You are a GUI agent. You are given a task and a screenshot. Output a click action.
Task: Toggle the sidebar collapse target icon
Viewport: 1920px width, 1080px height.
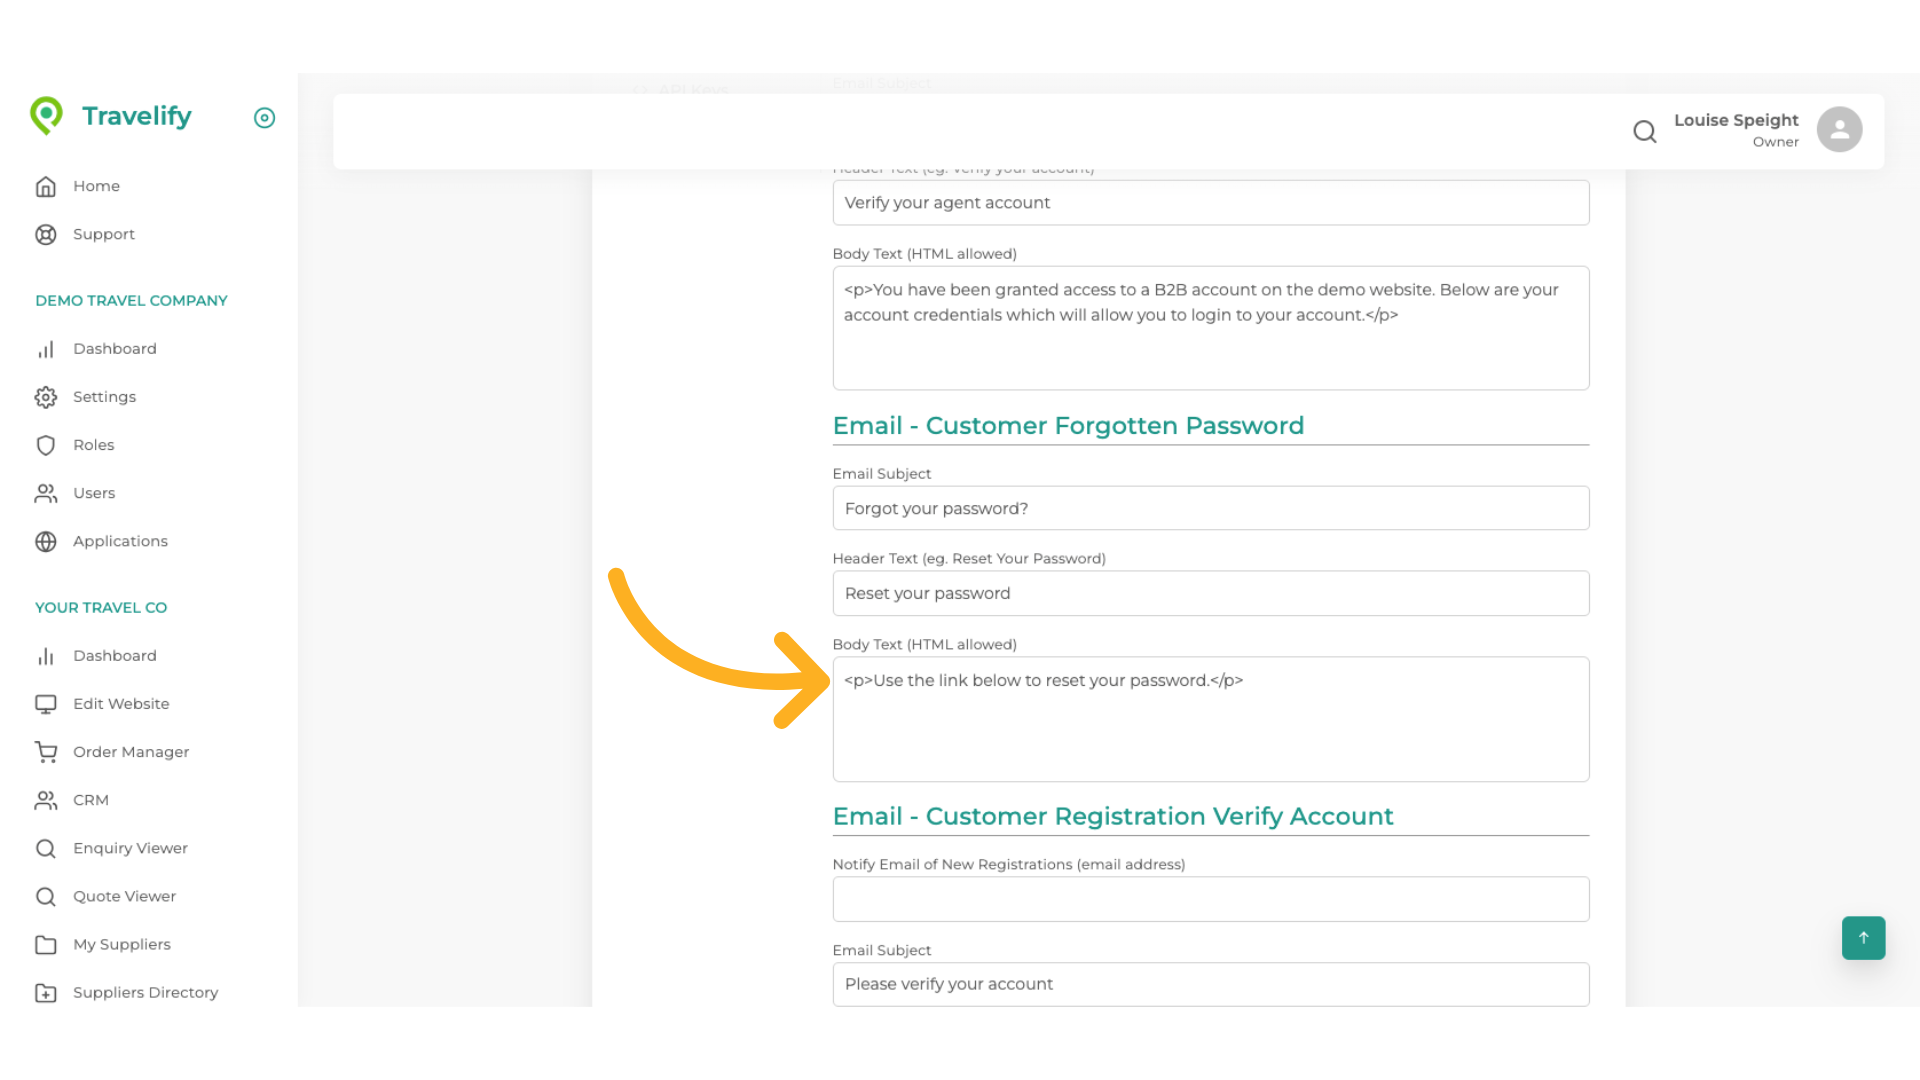coord(264,118)
